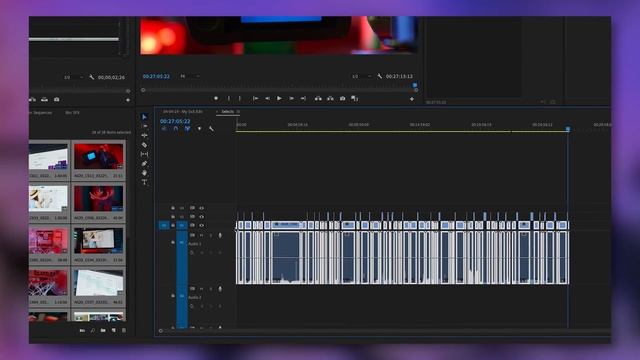Screen dimensions: 640x360
Task: Go to In point in Program monitor
Action: tap(255, 98)
